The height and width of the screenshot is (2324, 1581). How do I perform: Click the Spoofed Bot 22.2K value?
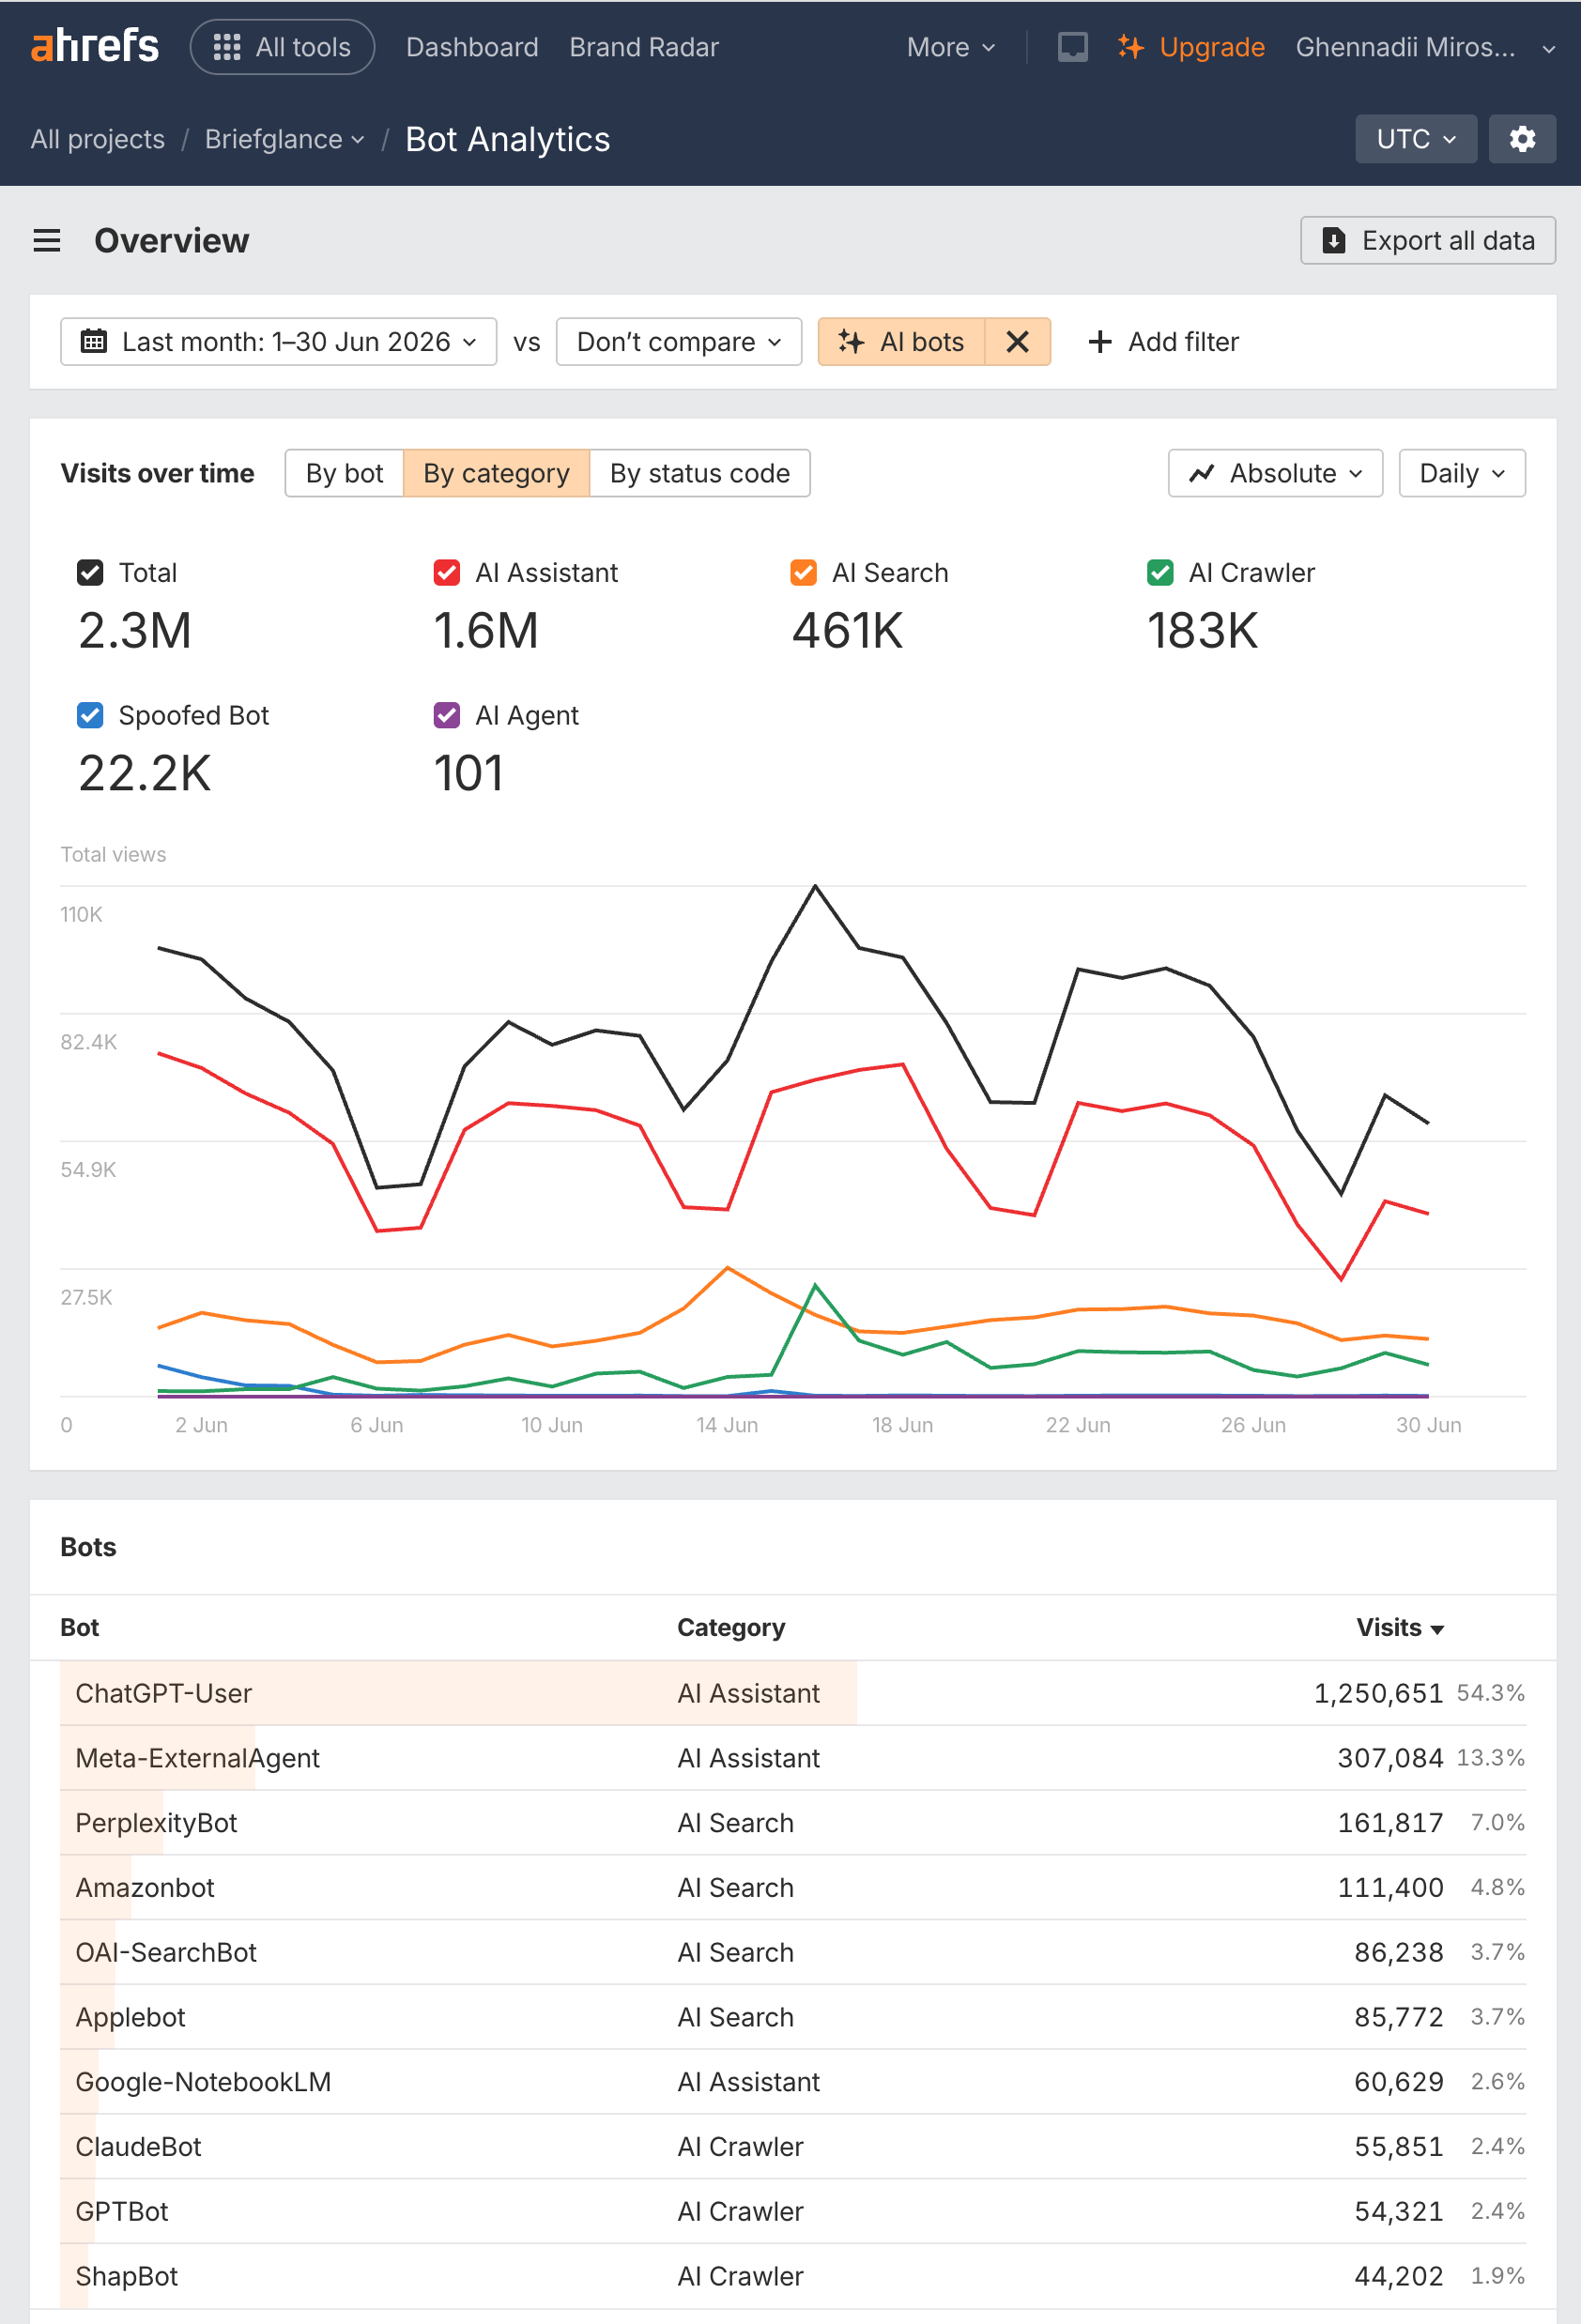[145, 774]
